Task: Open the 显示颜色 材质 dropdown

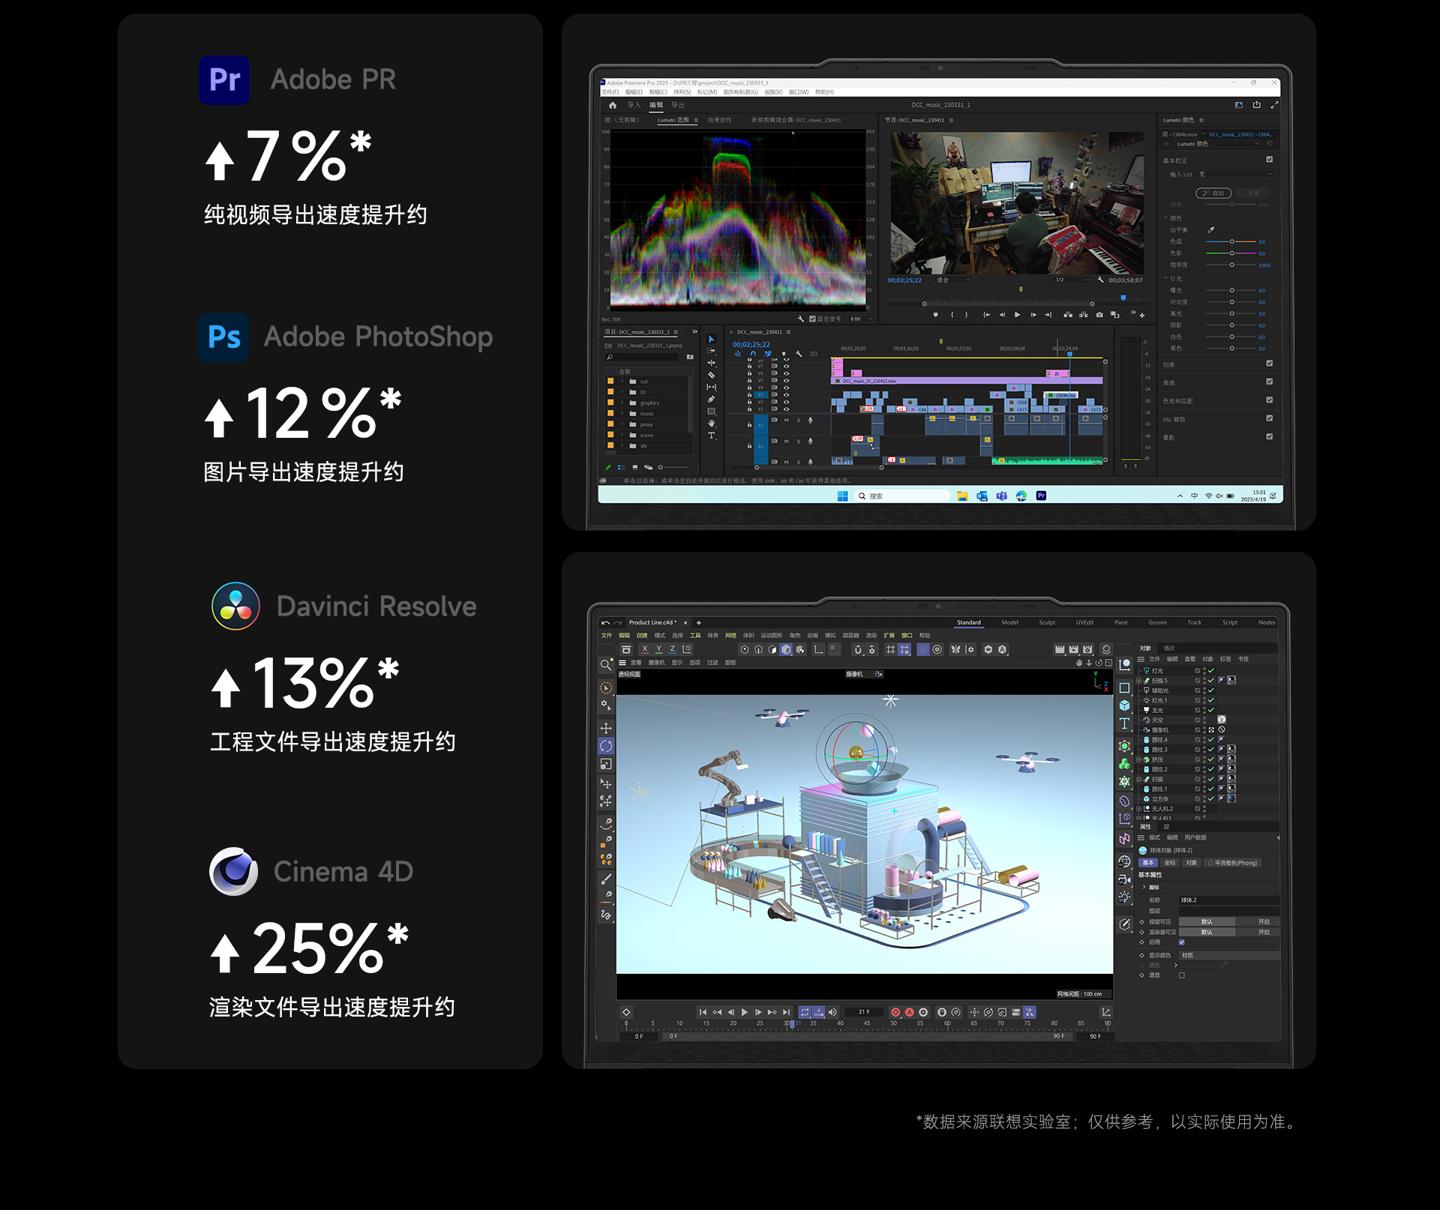Action: coord(1229,955)
